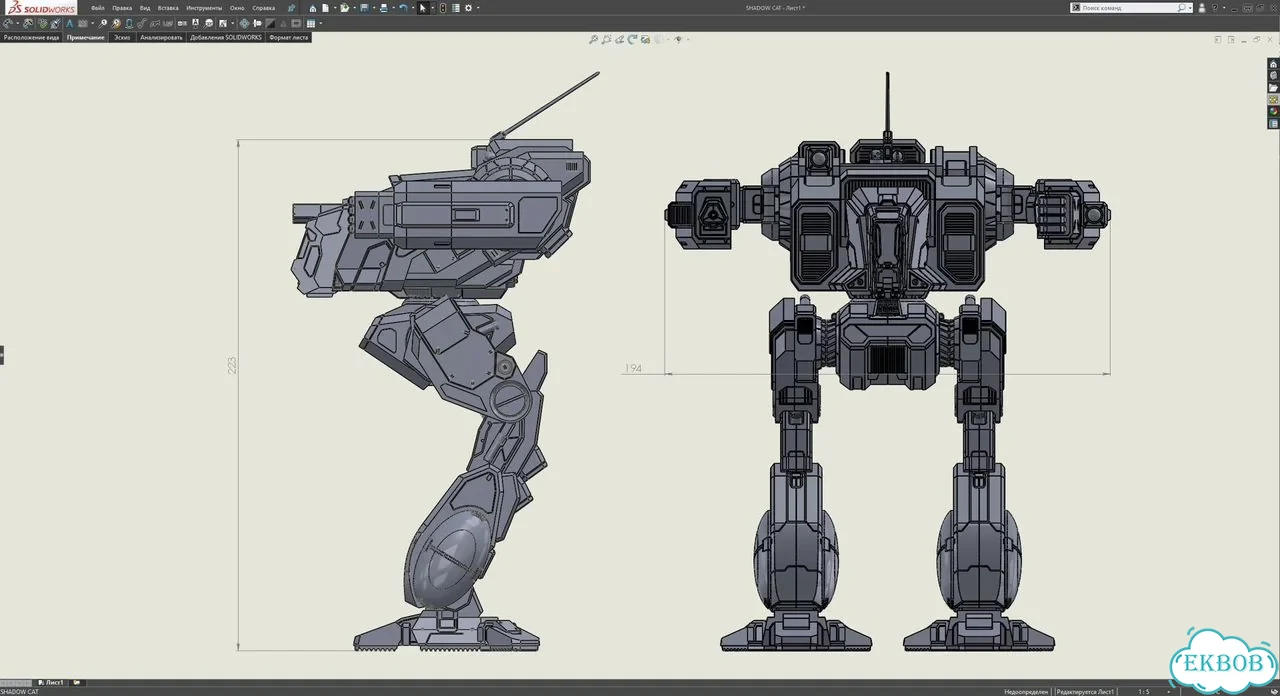Activate the Select cursor tool
This screenshot has width=1280, height=696.
tap(423, 8)
